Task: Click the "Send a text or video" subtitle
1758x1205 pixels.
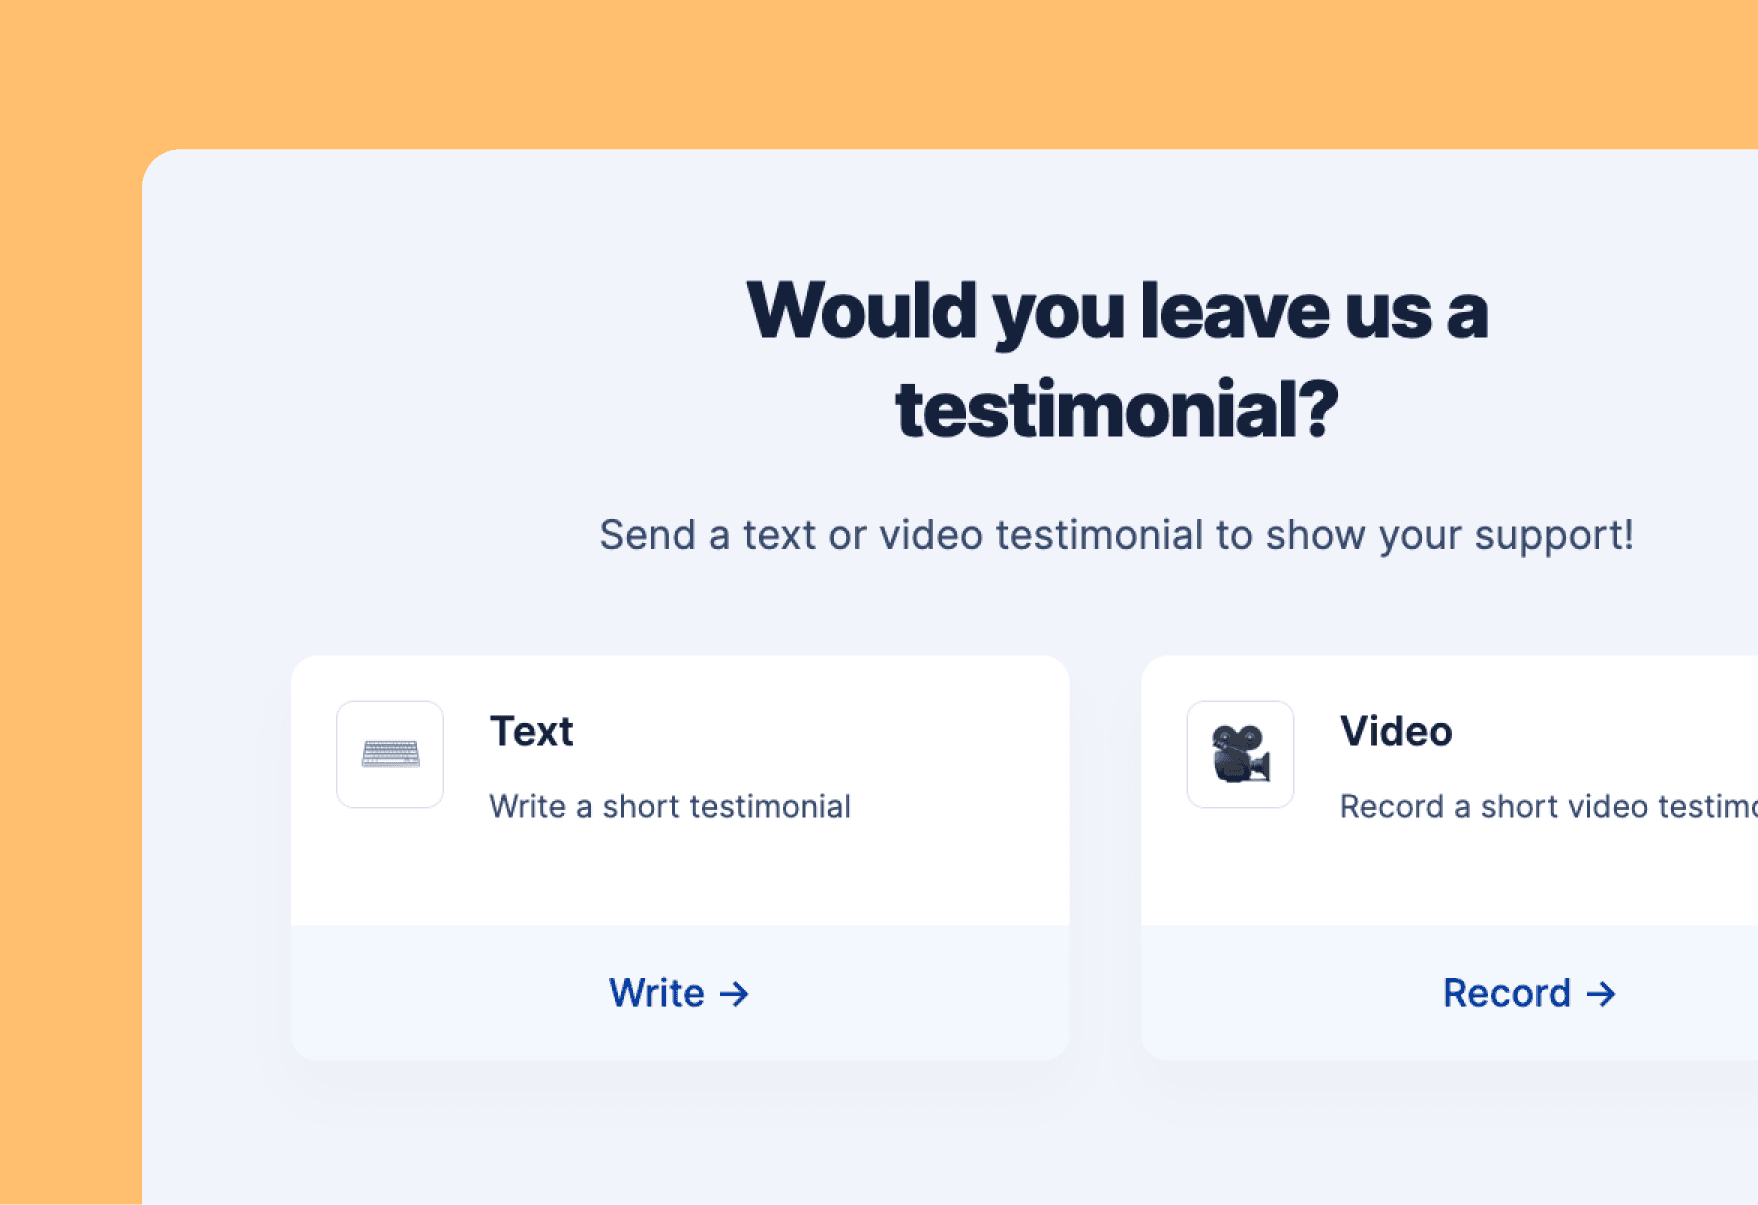Action: [x=1116, y=535]
